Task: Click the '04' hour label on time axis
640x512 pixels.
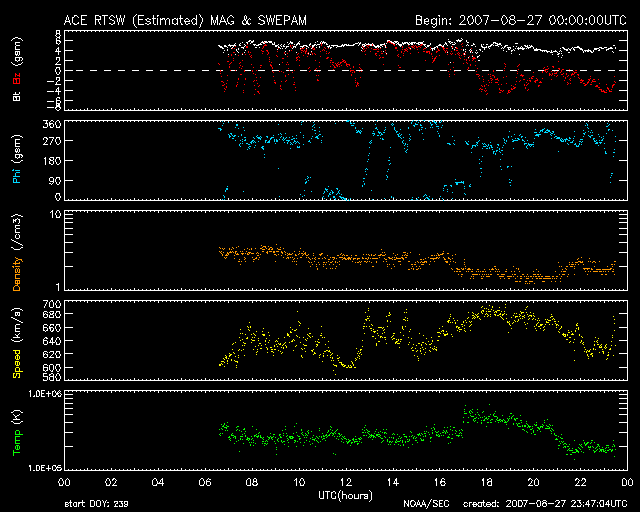Action: coord(158,483)
